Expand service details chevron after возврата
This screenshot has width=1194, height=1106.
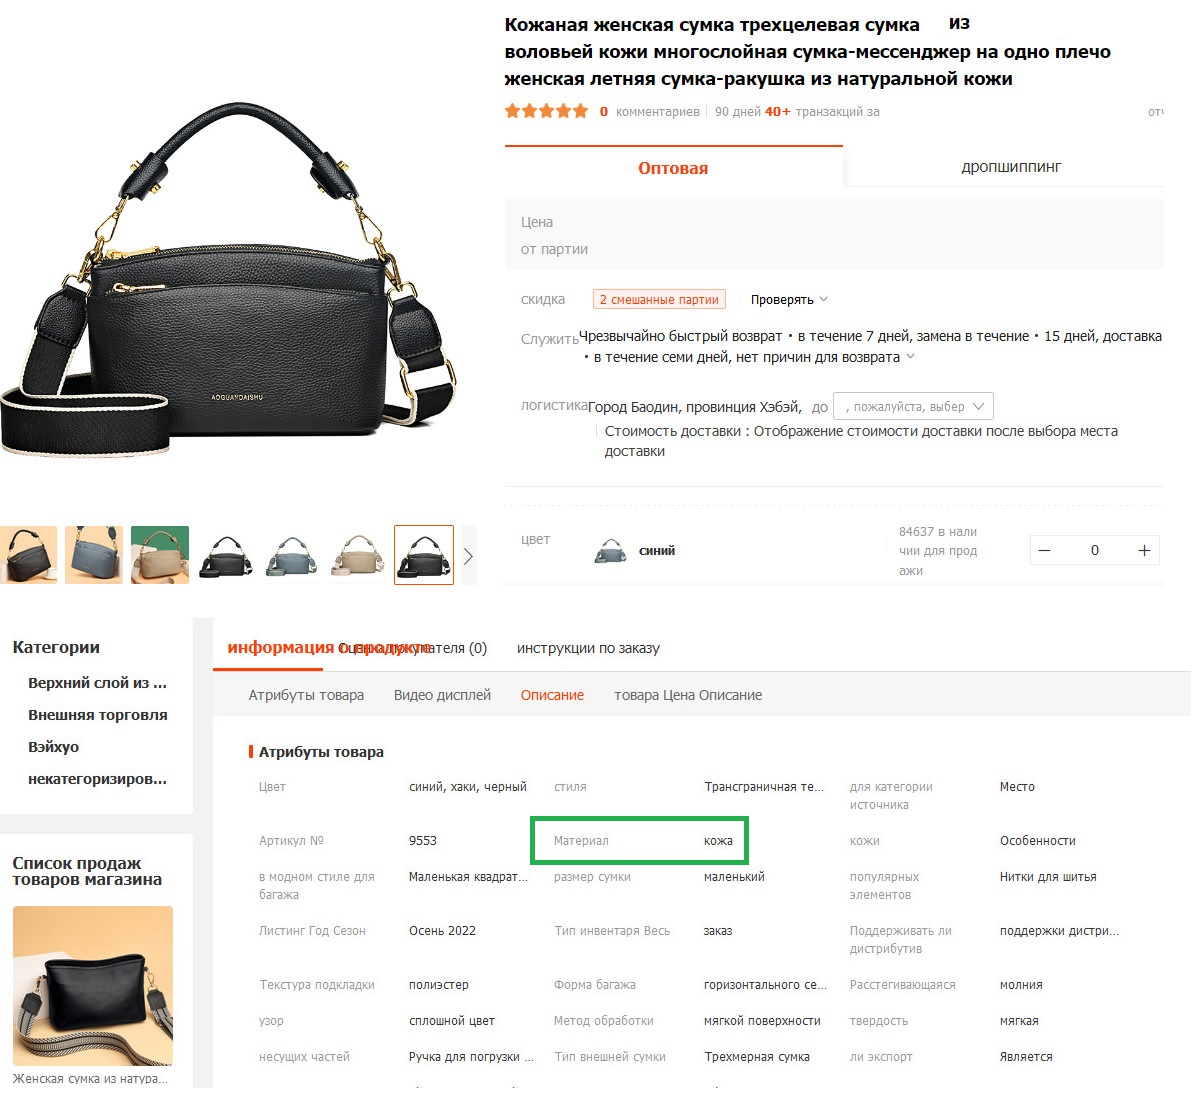click(911, 356)
